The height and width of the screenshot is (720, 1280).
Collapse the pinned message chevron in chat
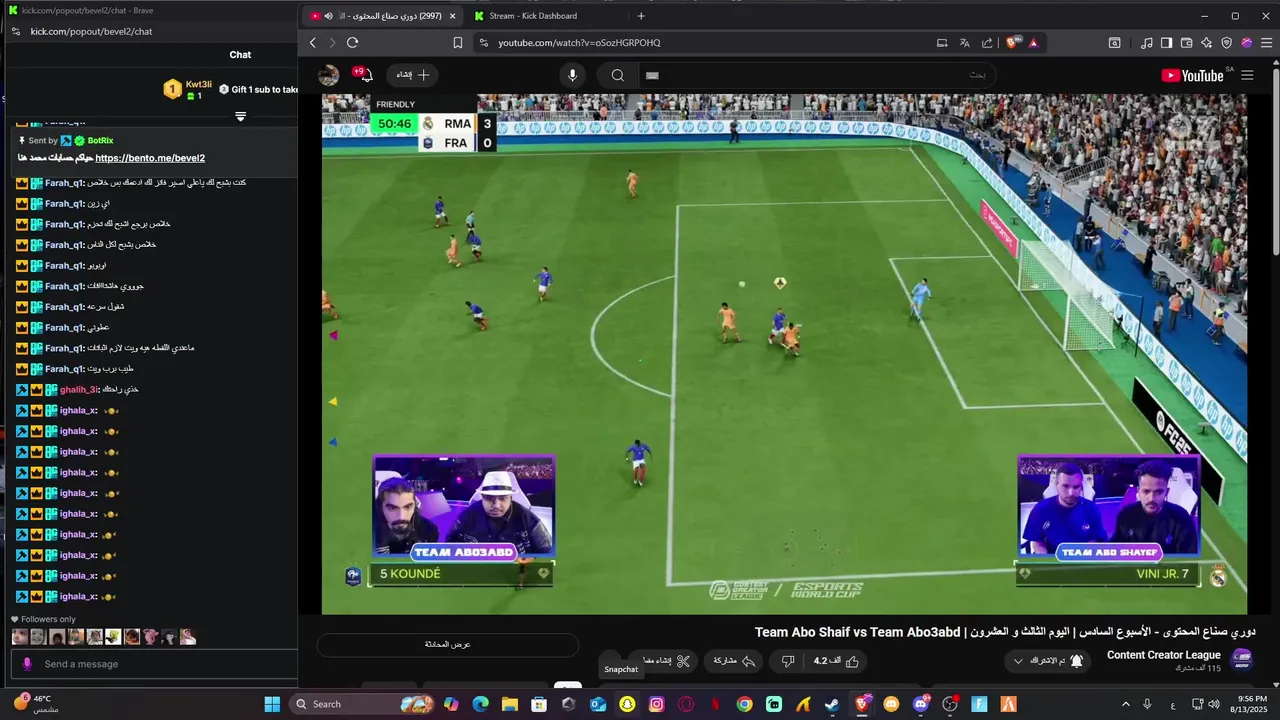[x=240, y=116]
